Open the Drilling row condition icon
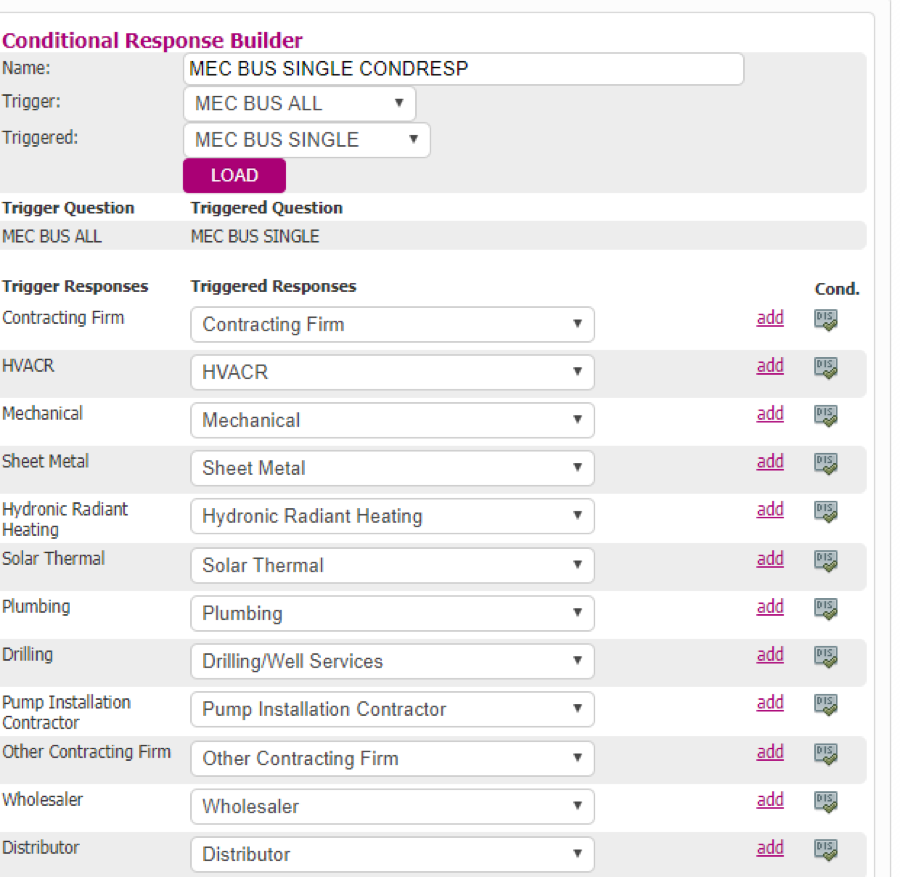Viewport: 900px width, 877px height. pyautogui.click(x=826, y=657)
